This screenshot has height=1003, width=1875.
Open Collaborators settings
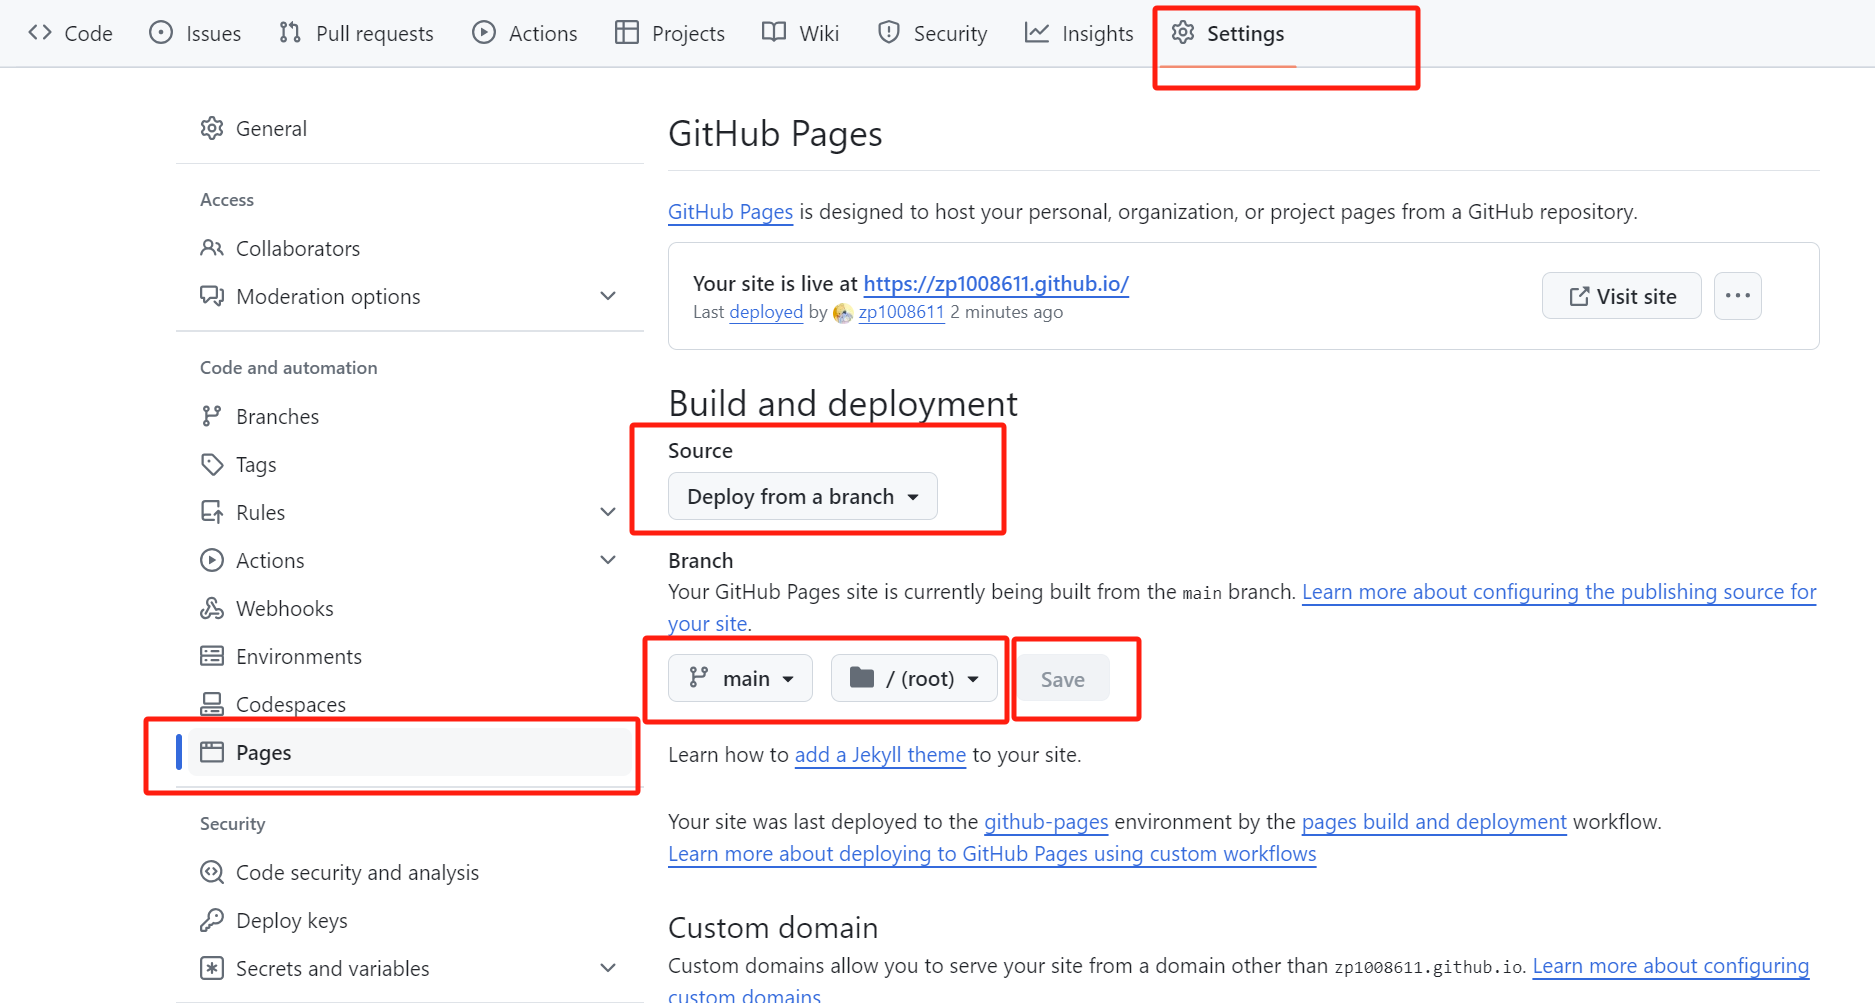[410, 248]
